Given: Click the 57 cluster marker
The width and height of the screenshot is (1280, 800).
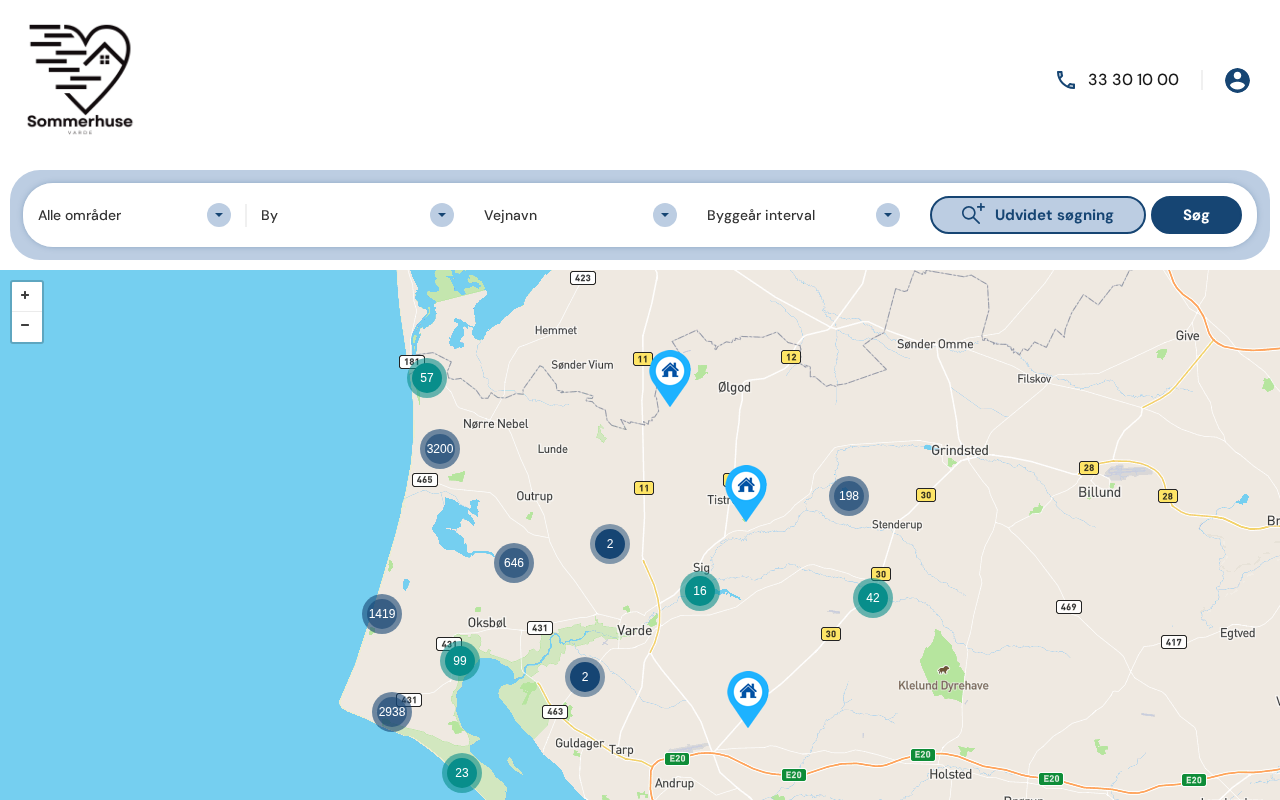Looking at the screenshot, I should (x=427, y=378).
